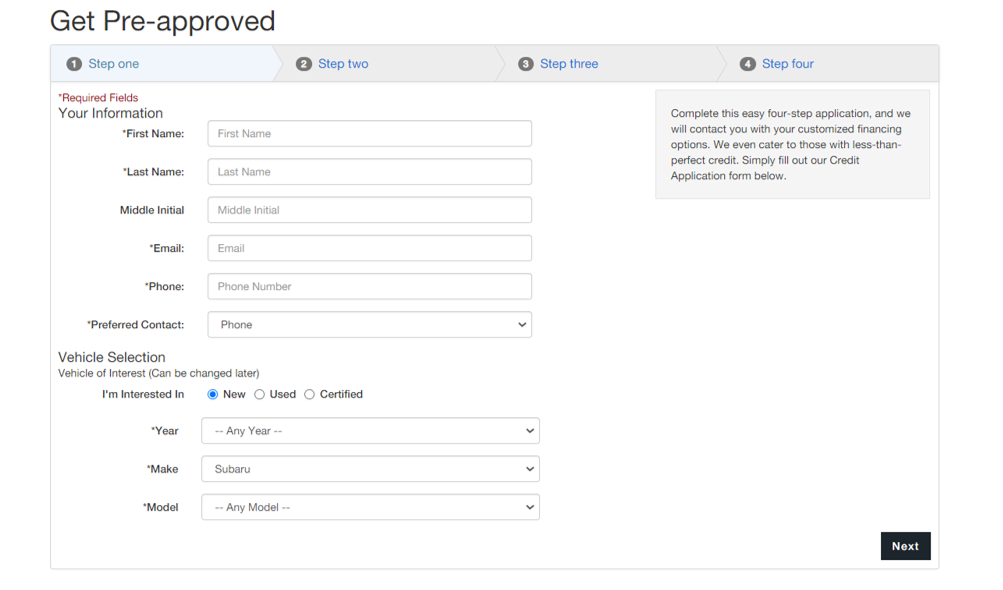The height and width of the screenshot is (590, 1003).
Task: Expand the Model selection dropdown
Action: 370,507
